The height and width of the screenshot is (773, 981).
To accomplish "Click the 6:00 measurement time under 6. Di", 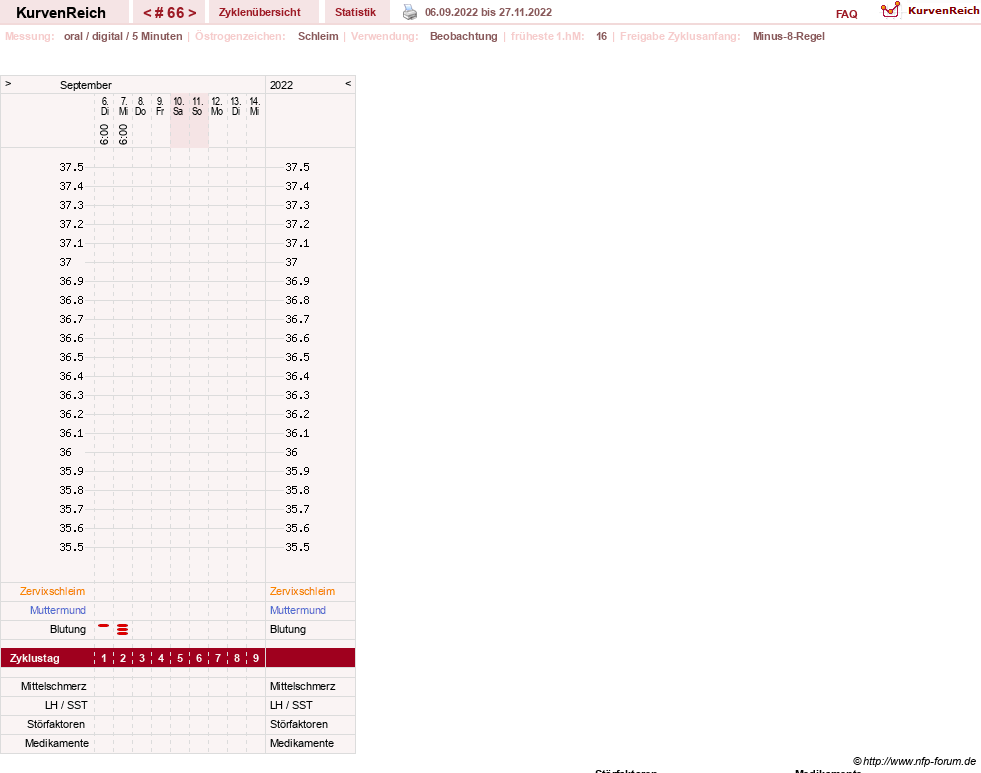I will point(104,134).
